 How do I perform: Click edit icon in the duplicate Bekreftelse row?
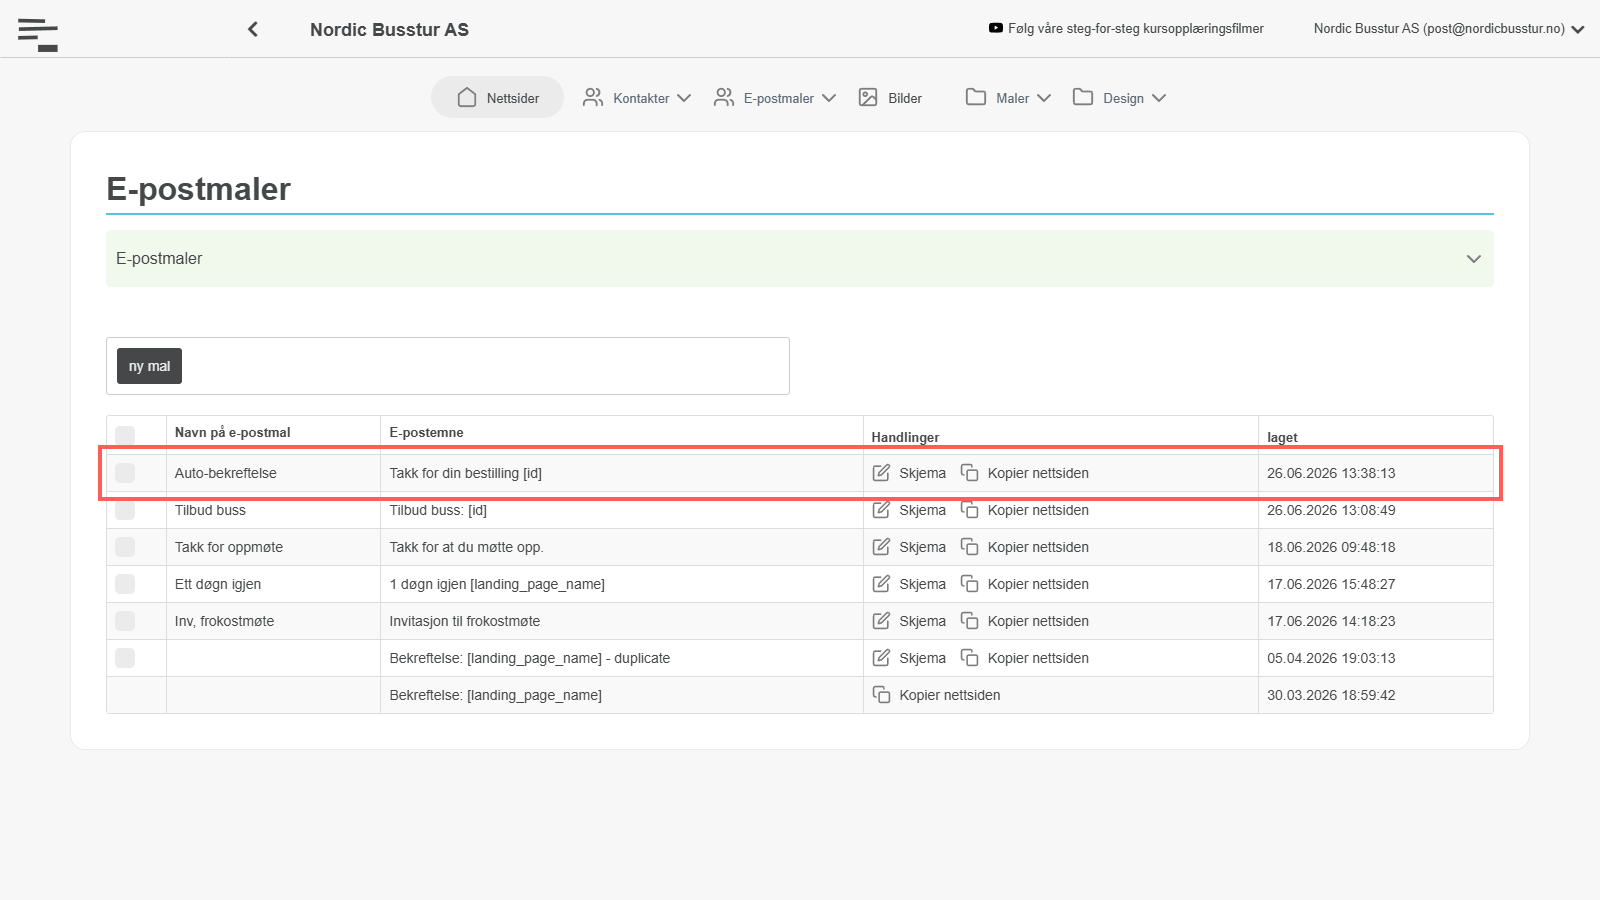881,658
